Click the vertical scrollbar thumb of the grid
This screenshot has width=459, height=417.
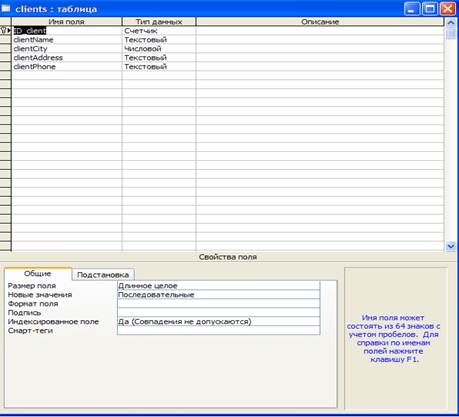pos(451,33)
